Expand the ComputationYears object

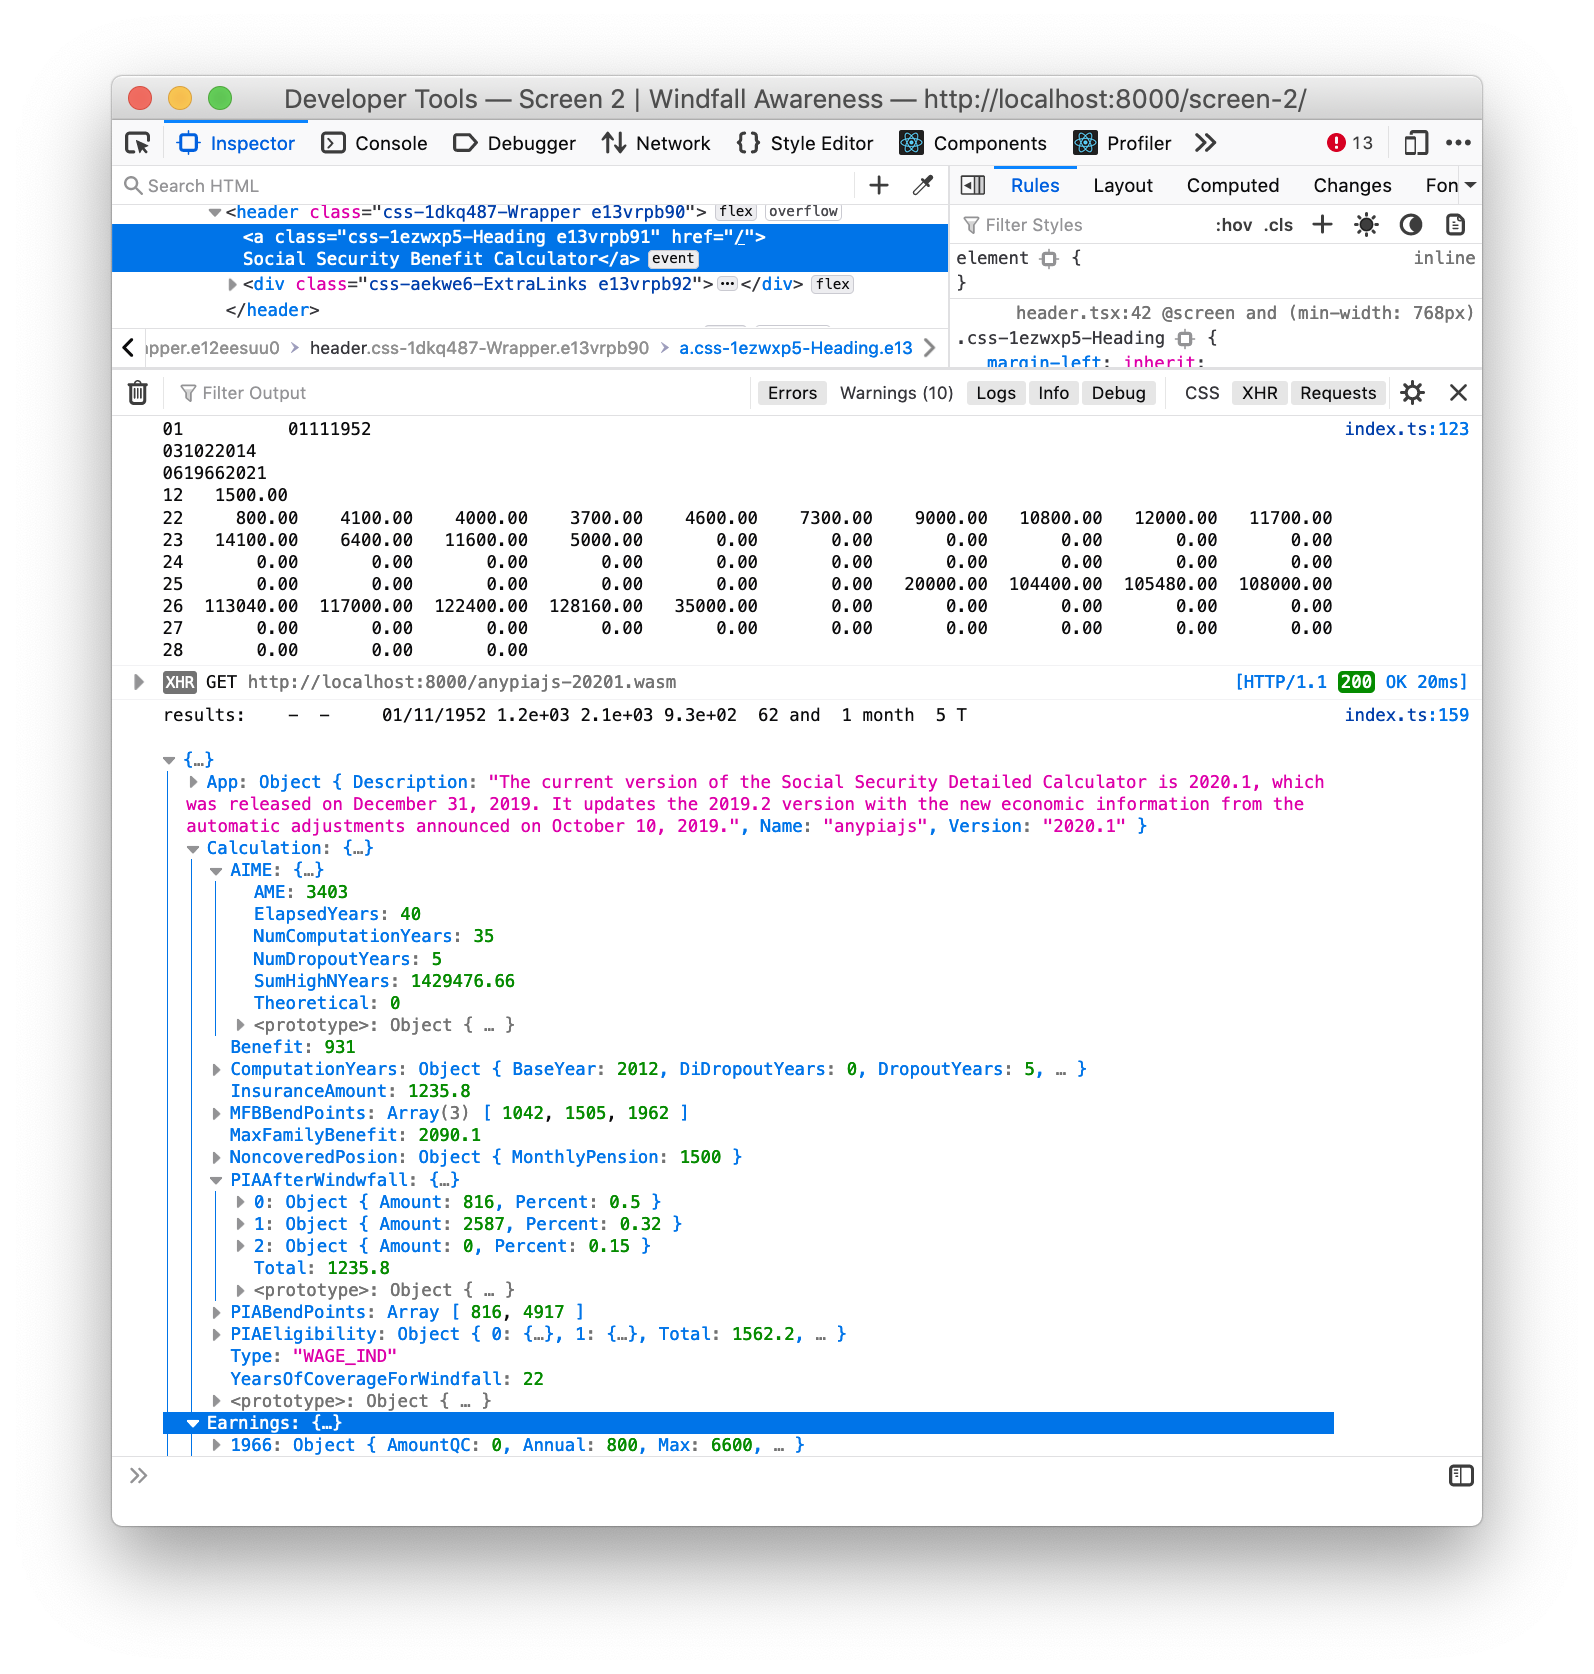click(x=216, y=1070)
